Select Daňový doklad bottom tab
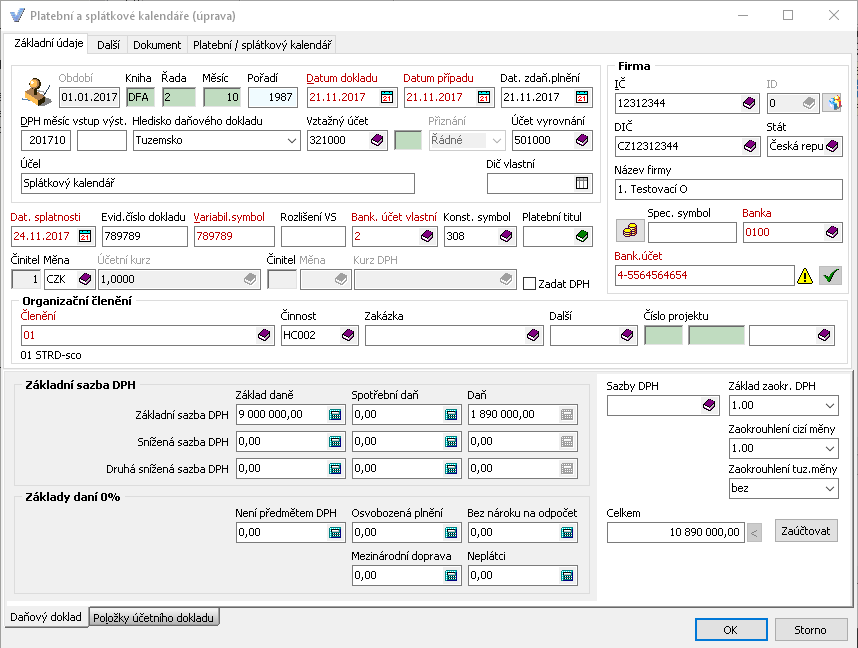The height and width of the screenshot is (648, 858). (46, 617)
